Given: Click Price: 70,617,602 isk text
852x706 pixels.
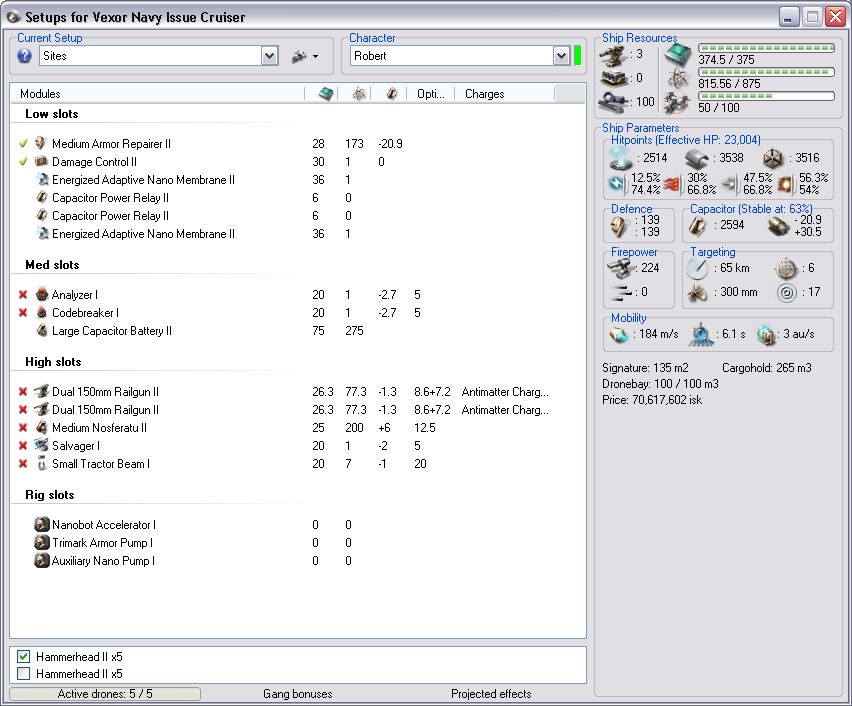Looking at the screenshot, I should pyautogui.click(x=651, y=400).
